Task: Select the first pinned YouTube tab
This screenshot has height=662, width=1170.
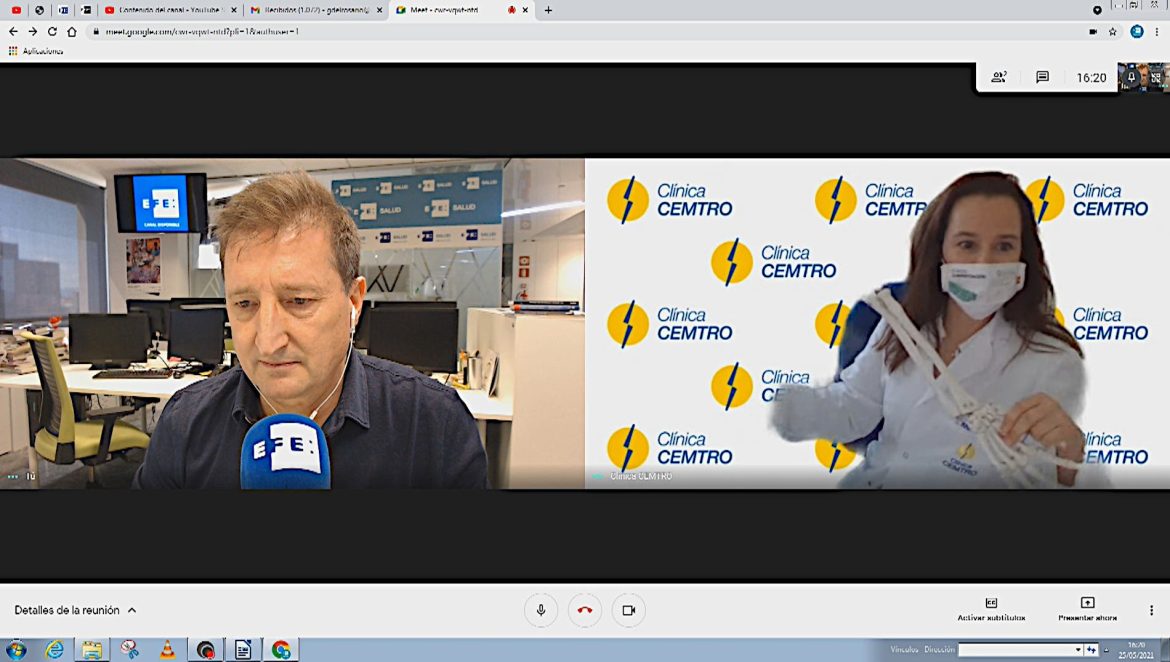Action: tap(16, 10)
